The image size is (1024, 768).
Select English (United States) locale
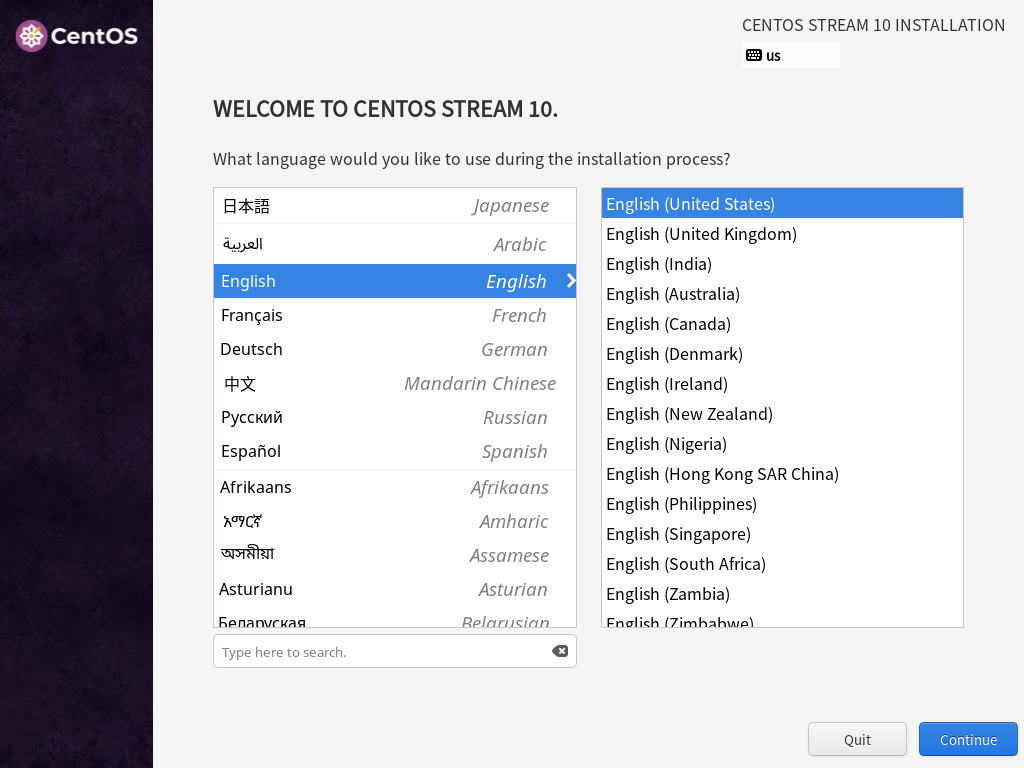[782, 203]
